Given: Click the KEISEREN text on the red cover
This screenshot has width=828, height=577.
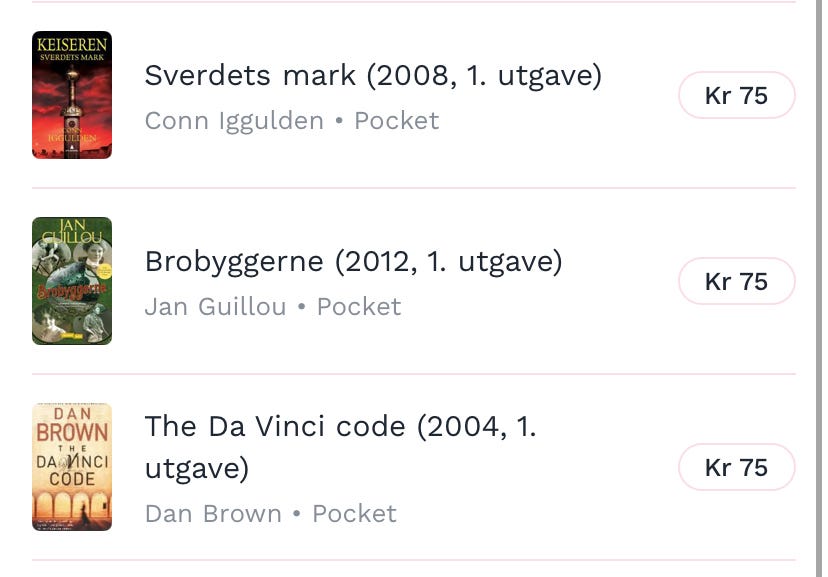Looking at the screenshot, I should point(72,44).
